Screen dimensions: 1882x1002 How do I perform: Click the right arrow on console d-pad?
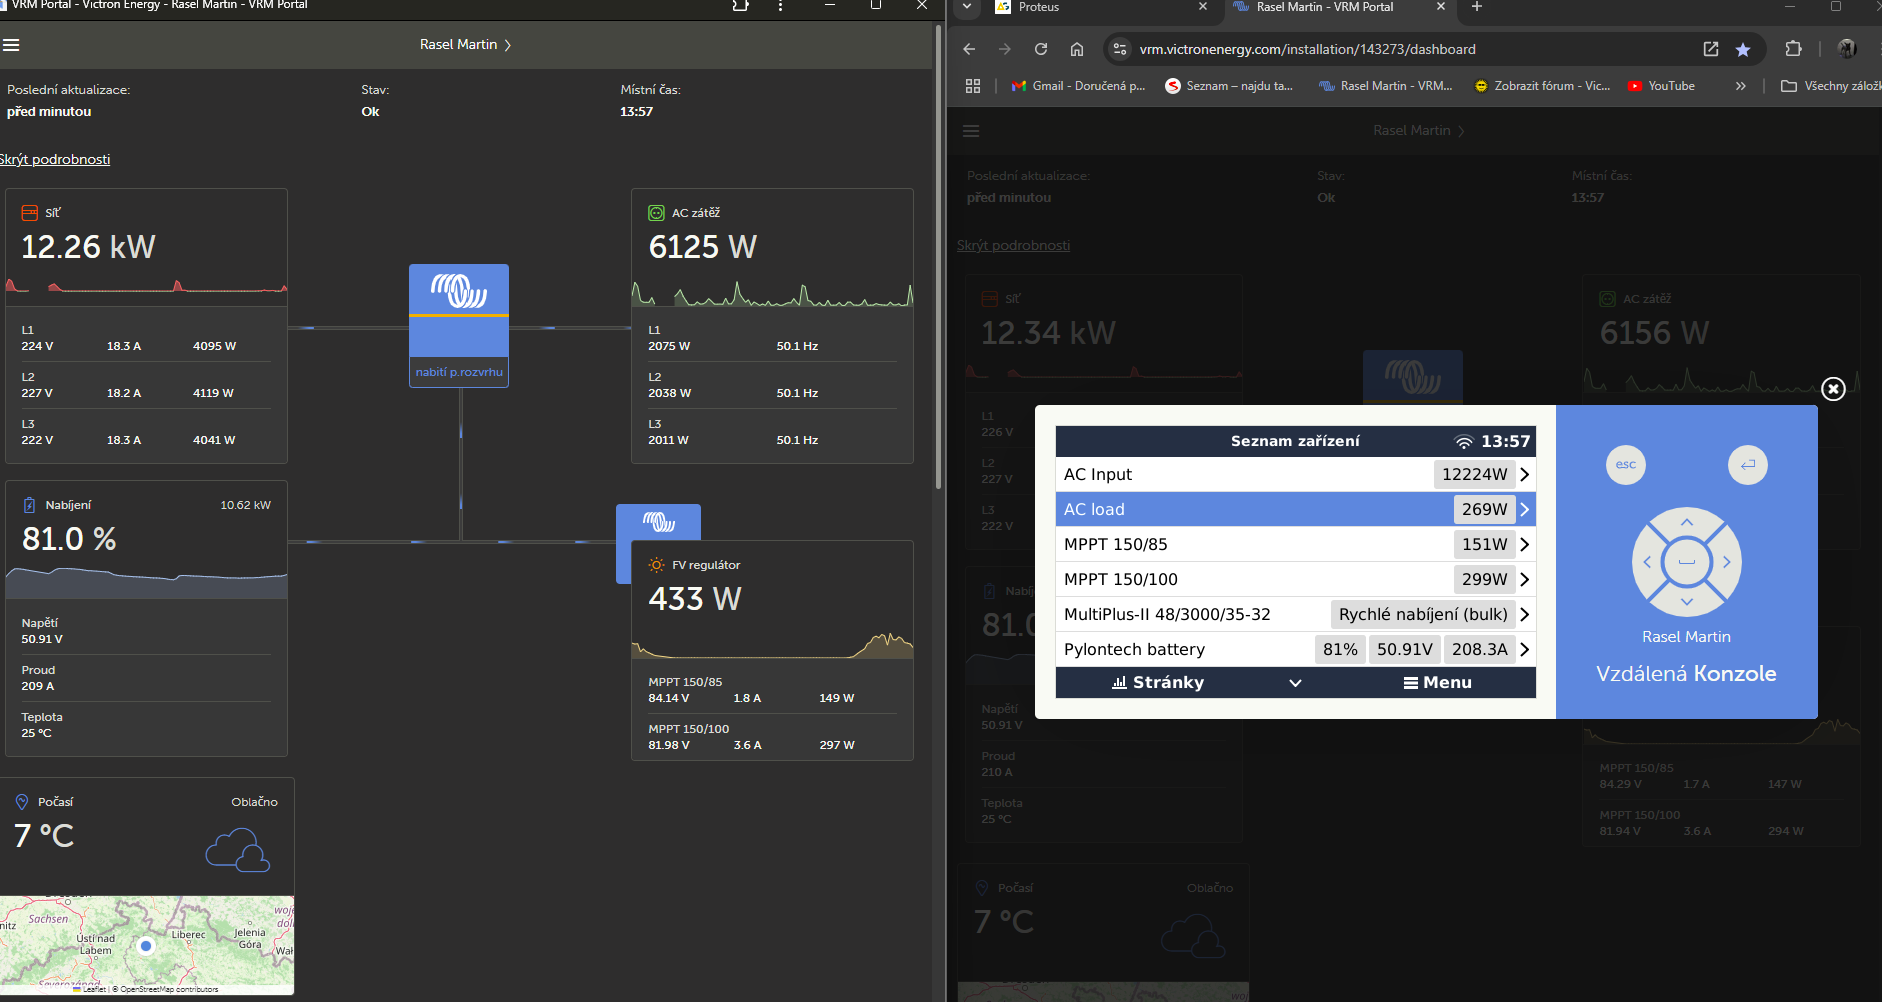1726,562
